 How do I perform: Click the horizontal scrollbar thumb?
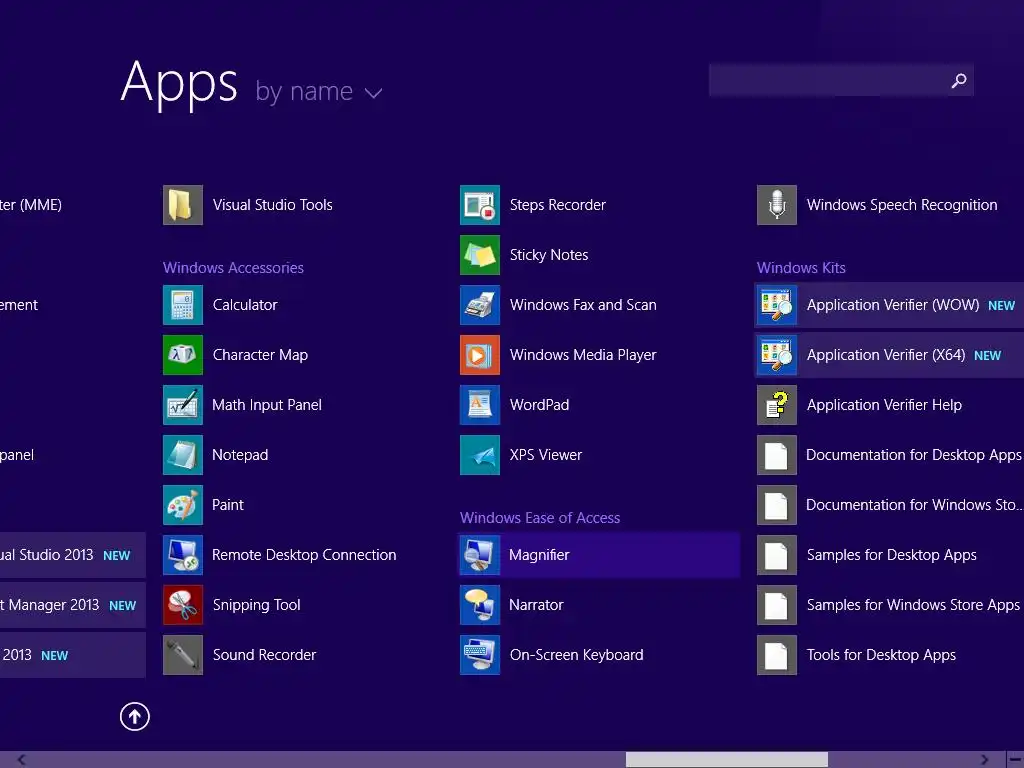point(727,760)
